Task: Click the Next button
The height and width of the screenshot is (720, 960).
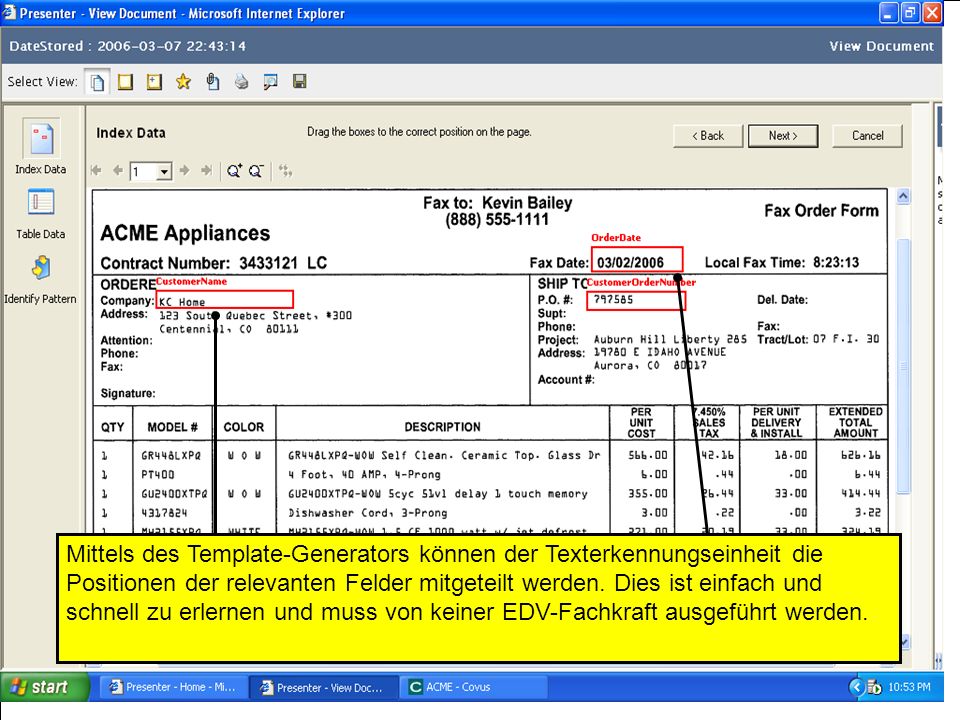Action: coord(782,136)
